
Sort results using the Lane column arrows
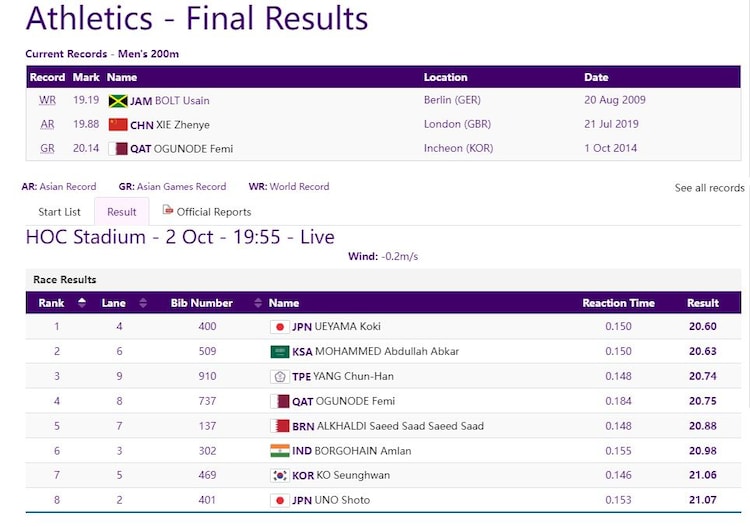point(143,303)
